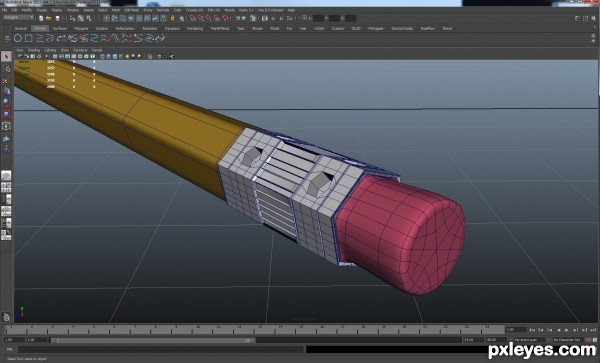Toggle textured display in panel toolbar
600x363 pixels.
[x=121, y=56]
